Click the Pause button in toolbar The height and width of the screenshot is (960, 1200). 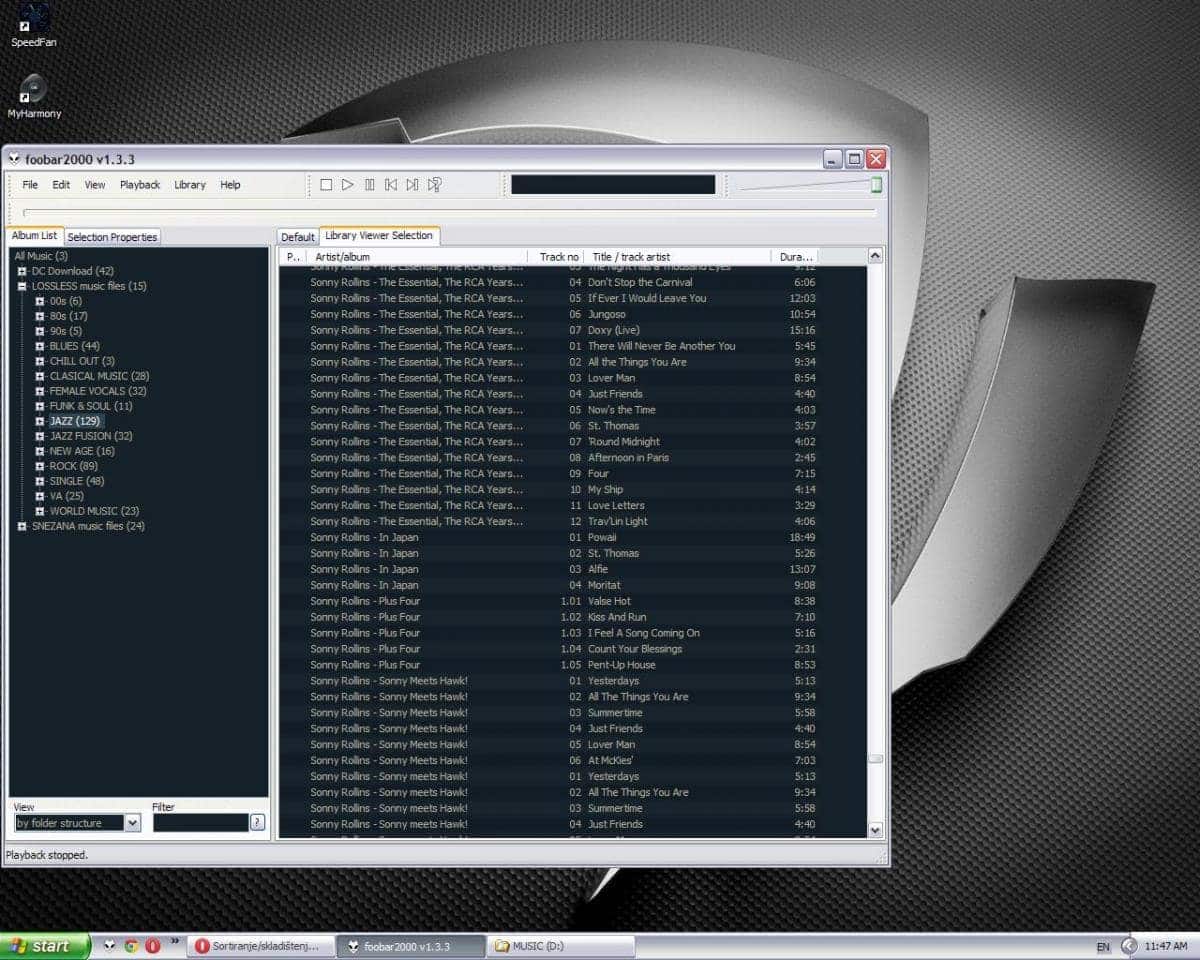click(x=369, y=185)
